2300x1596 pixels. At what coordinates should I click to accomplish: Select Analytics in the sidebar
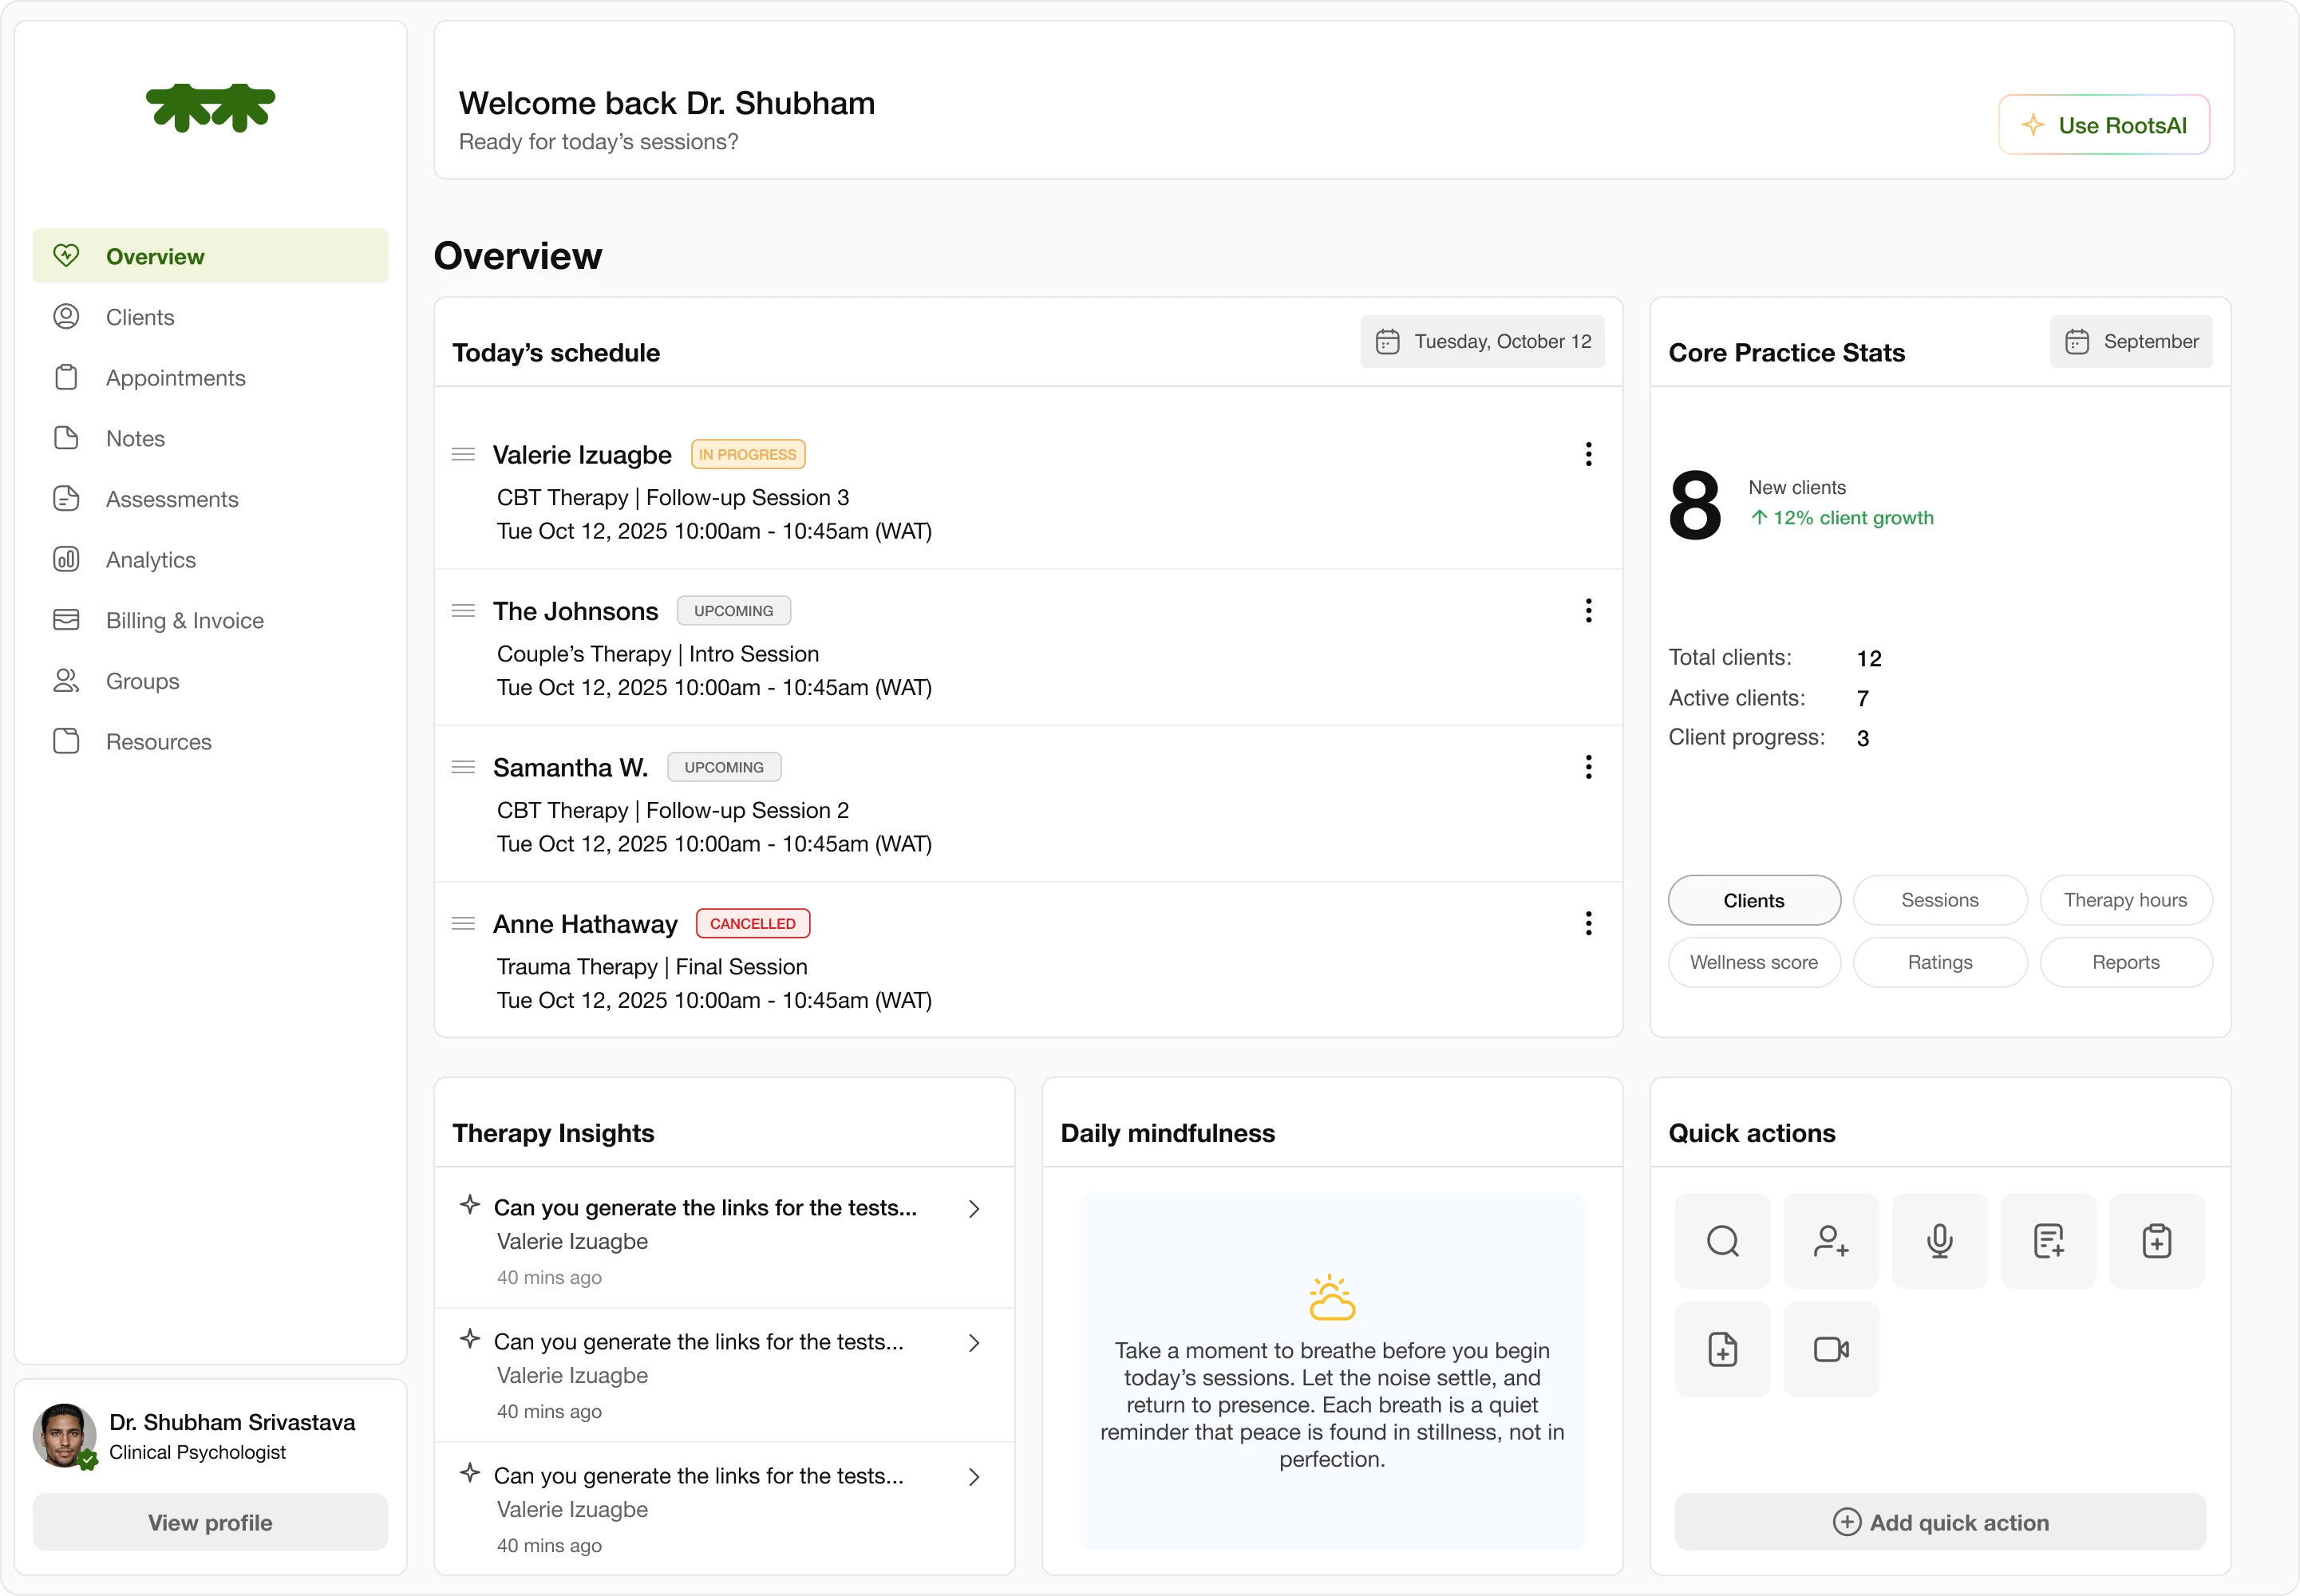150,559
